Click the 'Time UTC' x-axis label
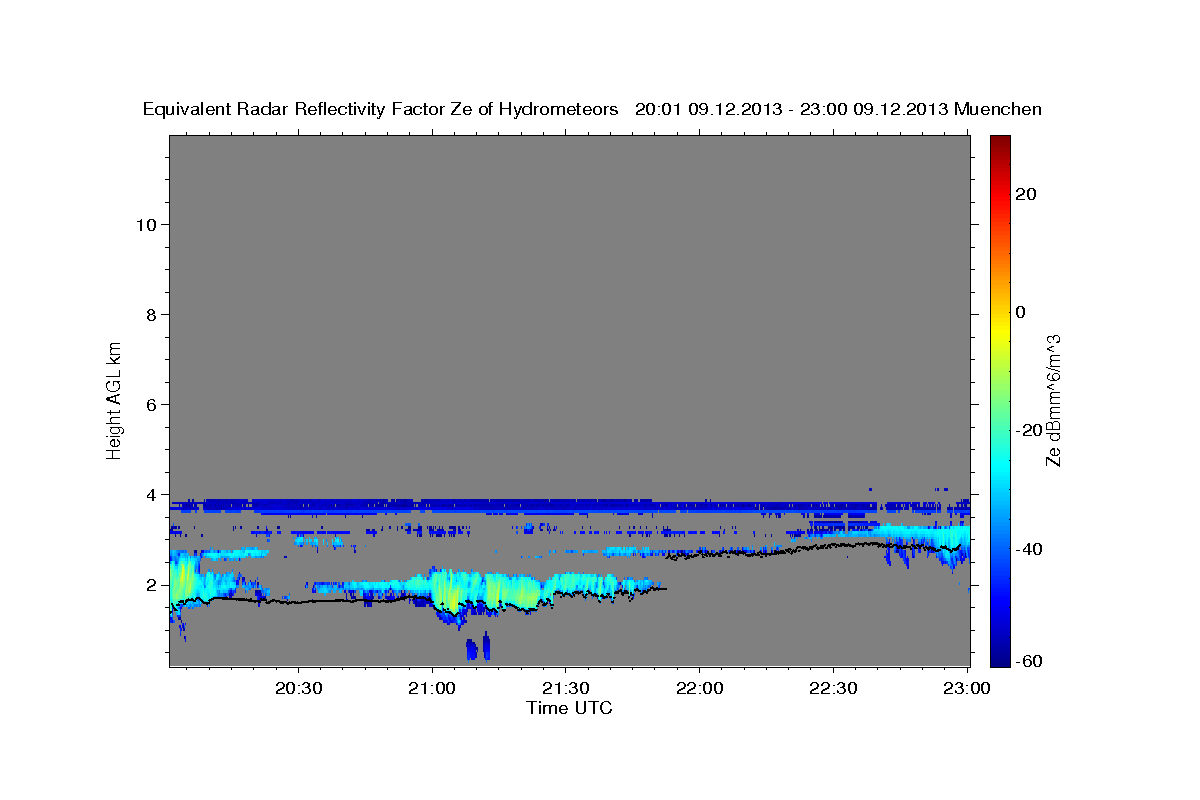The image size is (1200, 800). (x=569, y=708)
